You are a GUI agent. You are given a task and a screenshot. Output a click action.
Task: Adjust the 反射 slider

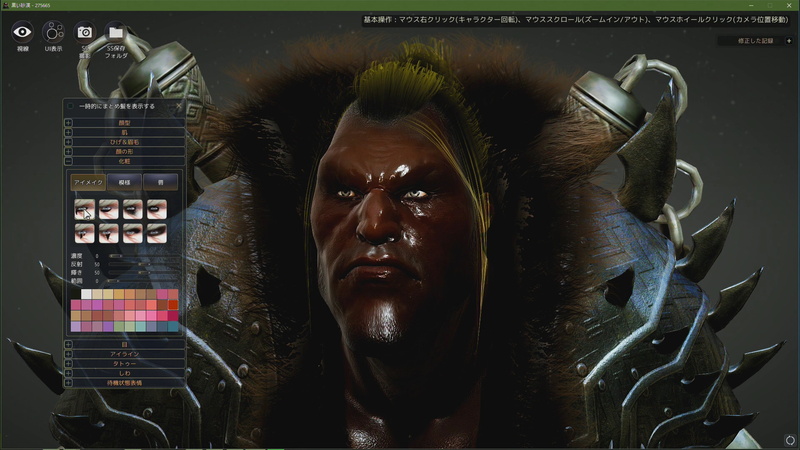143,264
